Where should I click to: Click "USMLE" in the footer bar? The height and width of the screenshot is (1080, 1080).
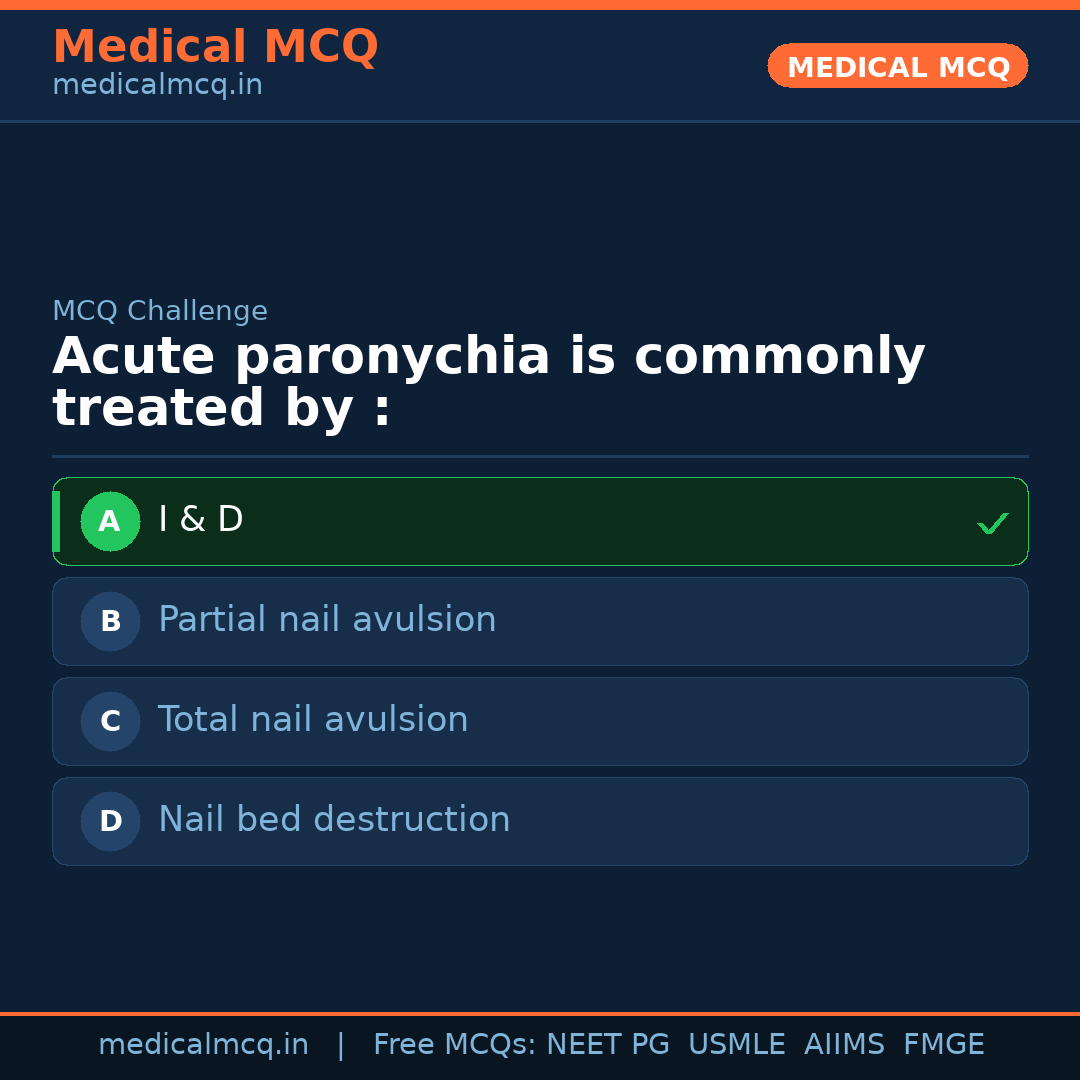click(x=736, y=1045)
